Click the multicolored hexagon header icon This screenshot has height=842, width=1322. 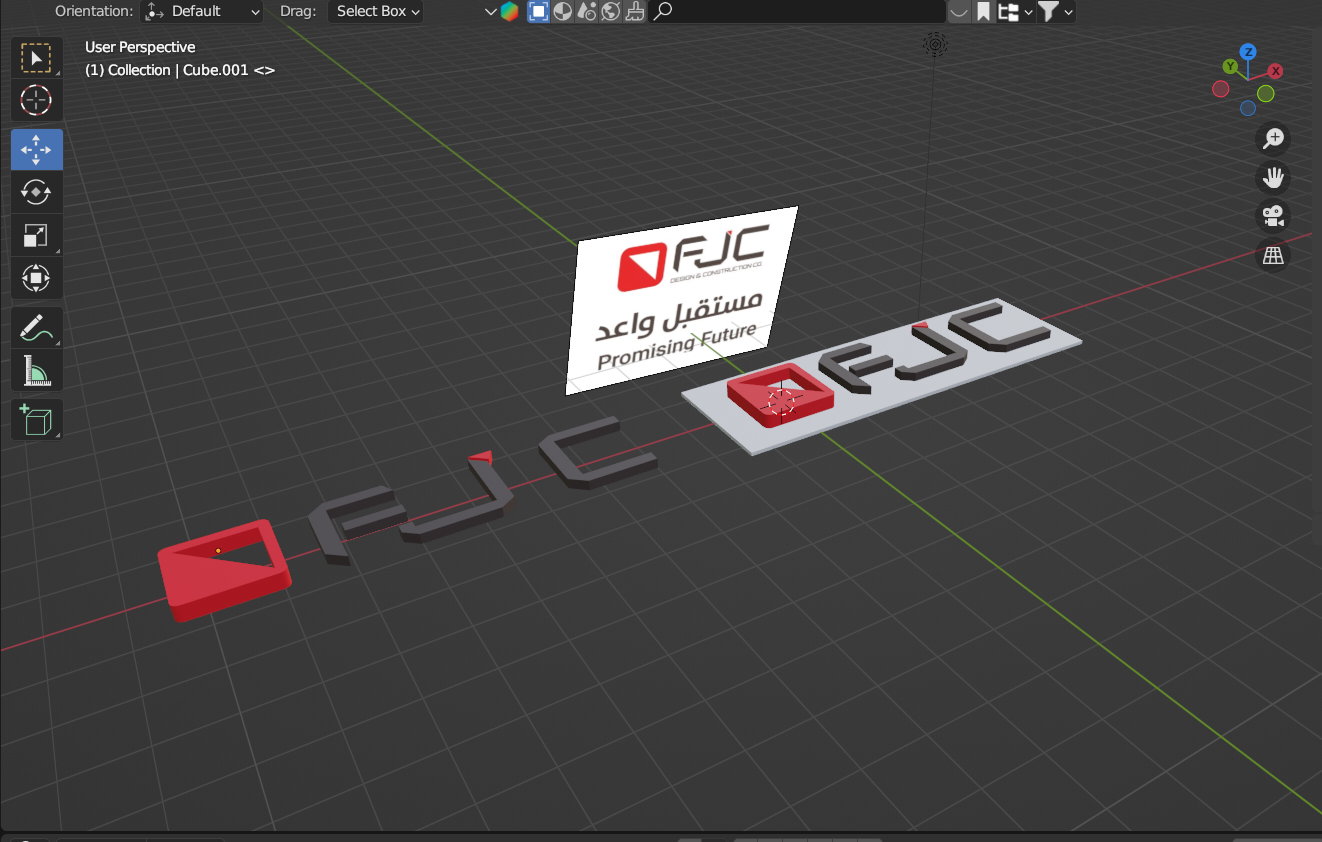[x=510, y=12]
